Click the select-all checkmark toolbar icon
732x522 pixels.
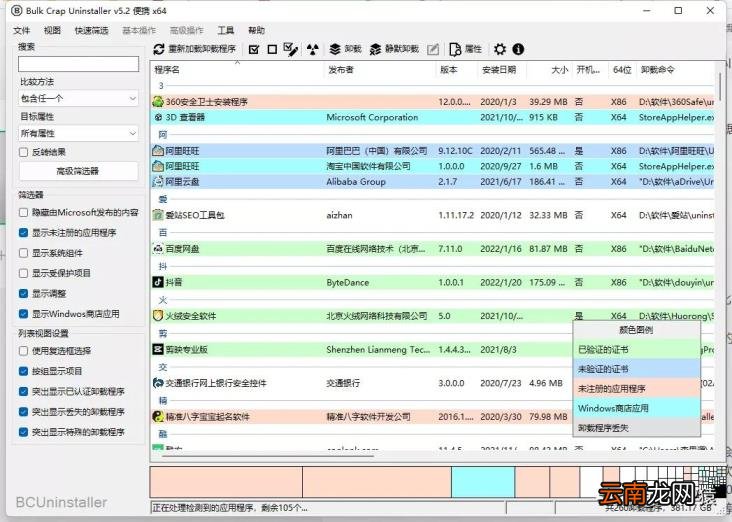coord(254,49)
